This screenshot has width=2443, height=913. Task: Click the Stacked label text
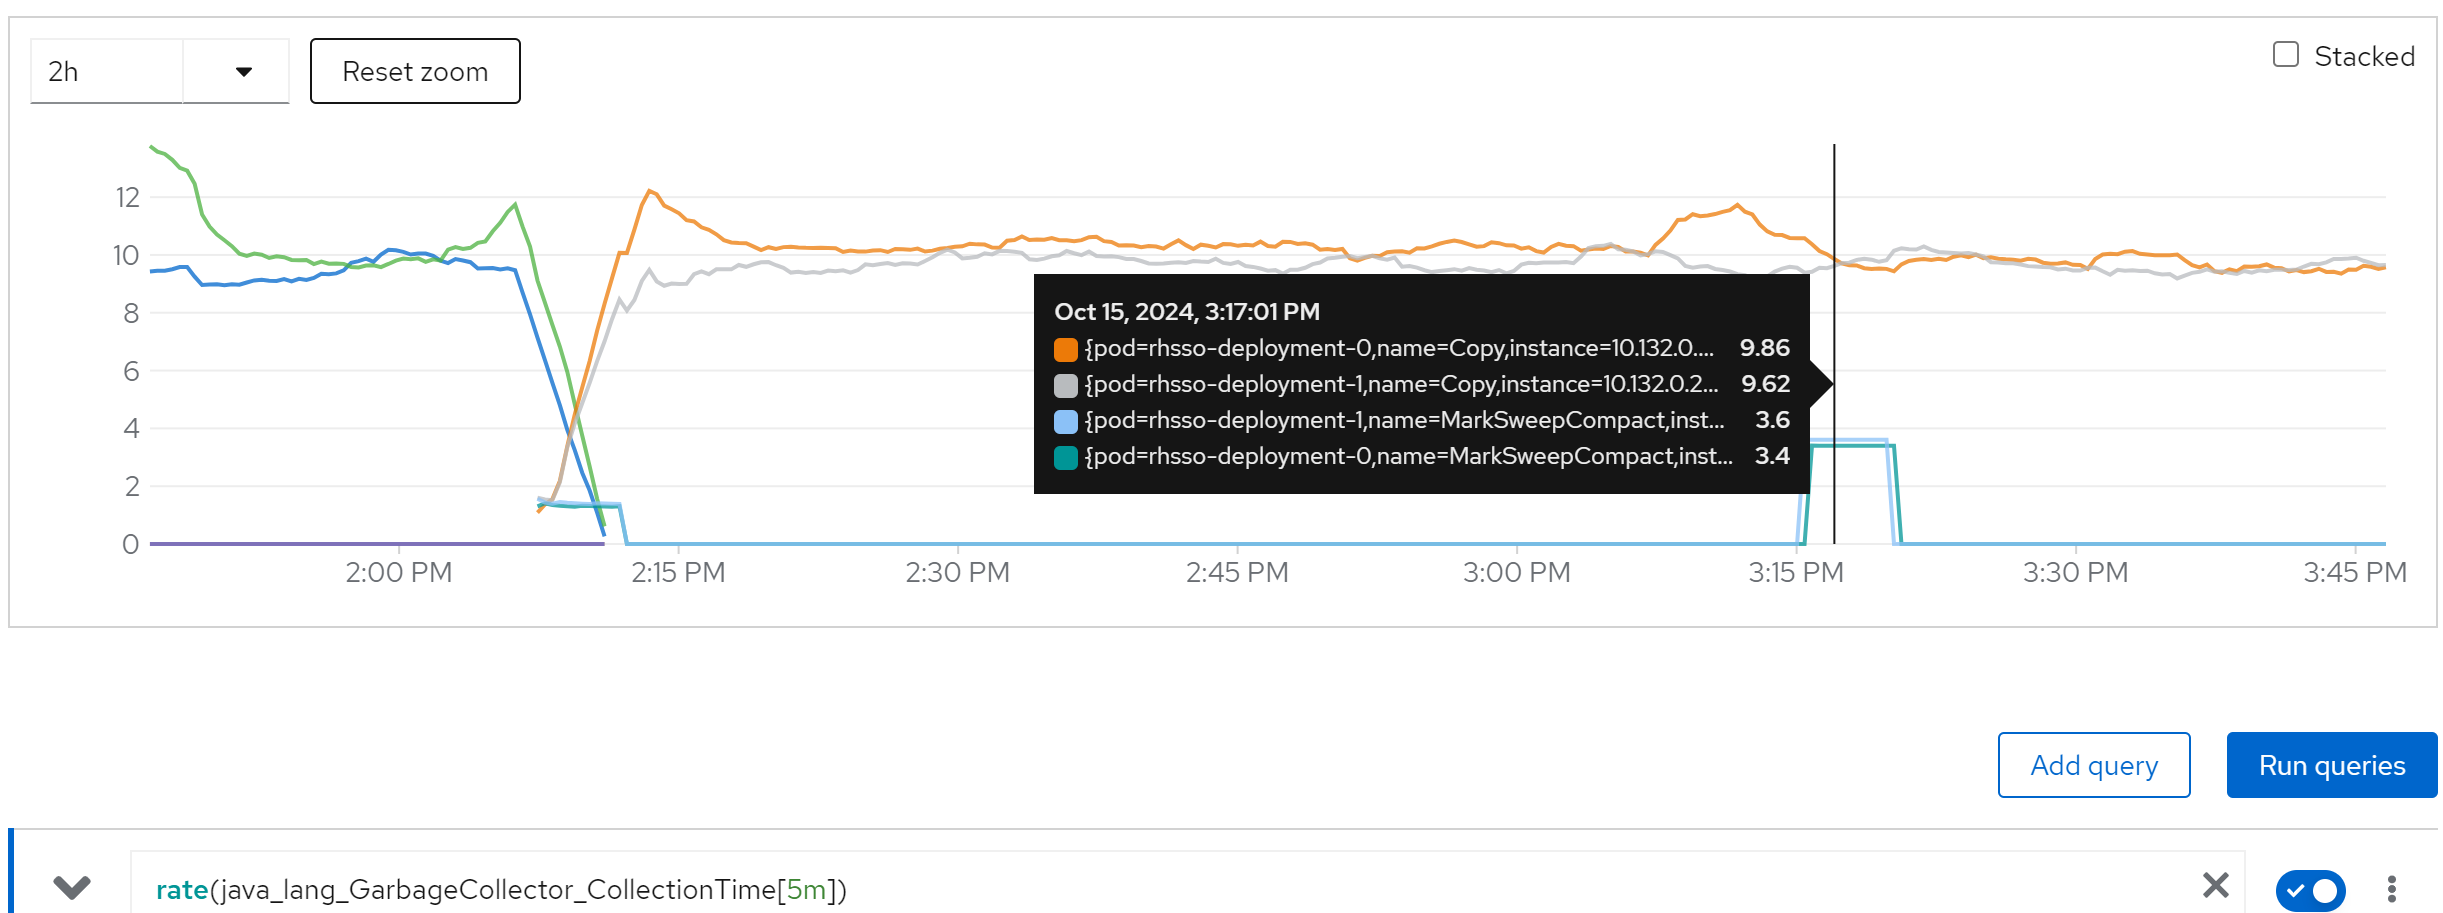click(x=2364, y=57)
